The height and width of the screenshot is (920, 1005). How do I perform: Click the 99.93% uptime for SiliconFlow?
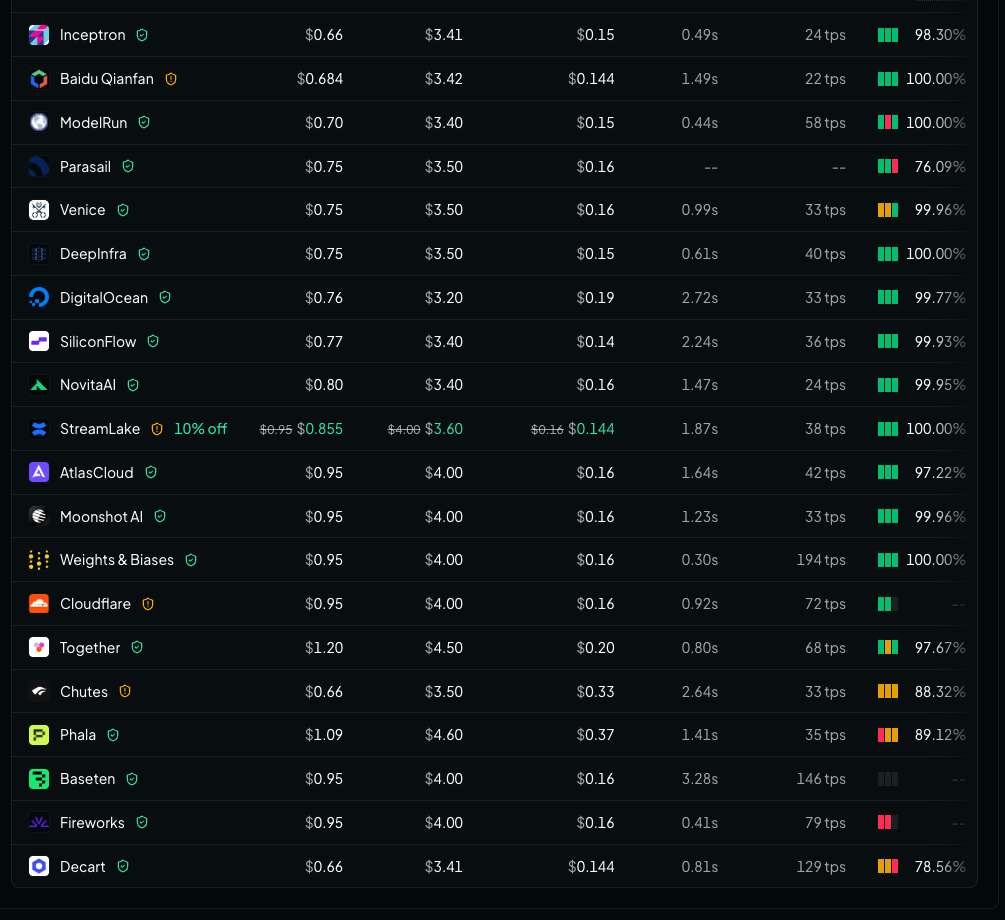(940, 341)
